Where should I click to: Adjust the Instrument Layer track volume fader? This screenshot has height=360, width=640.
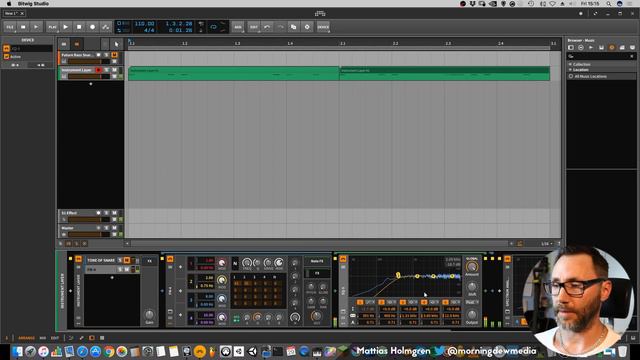click(x=89, y=76)
